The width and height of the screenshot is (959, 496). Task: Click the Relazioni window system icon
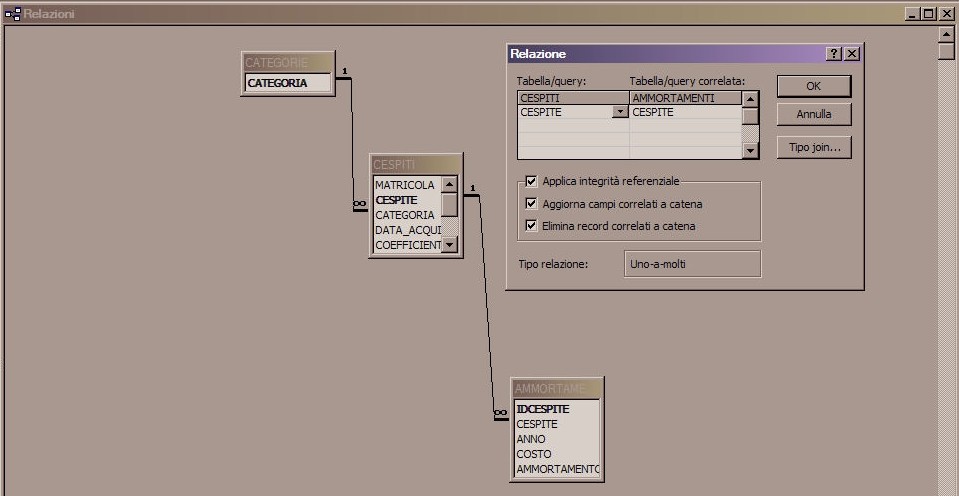point(13,14)
